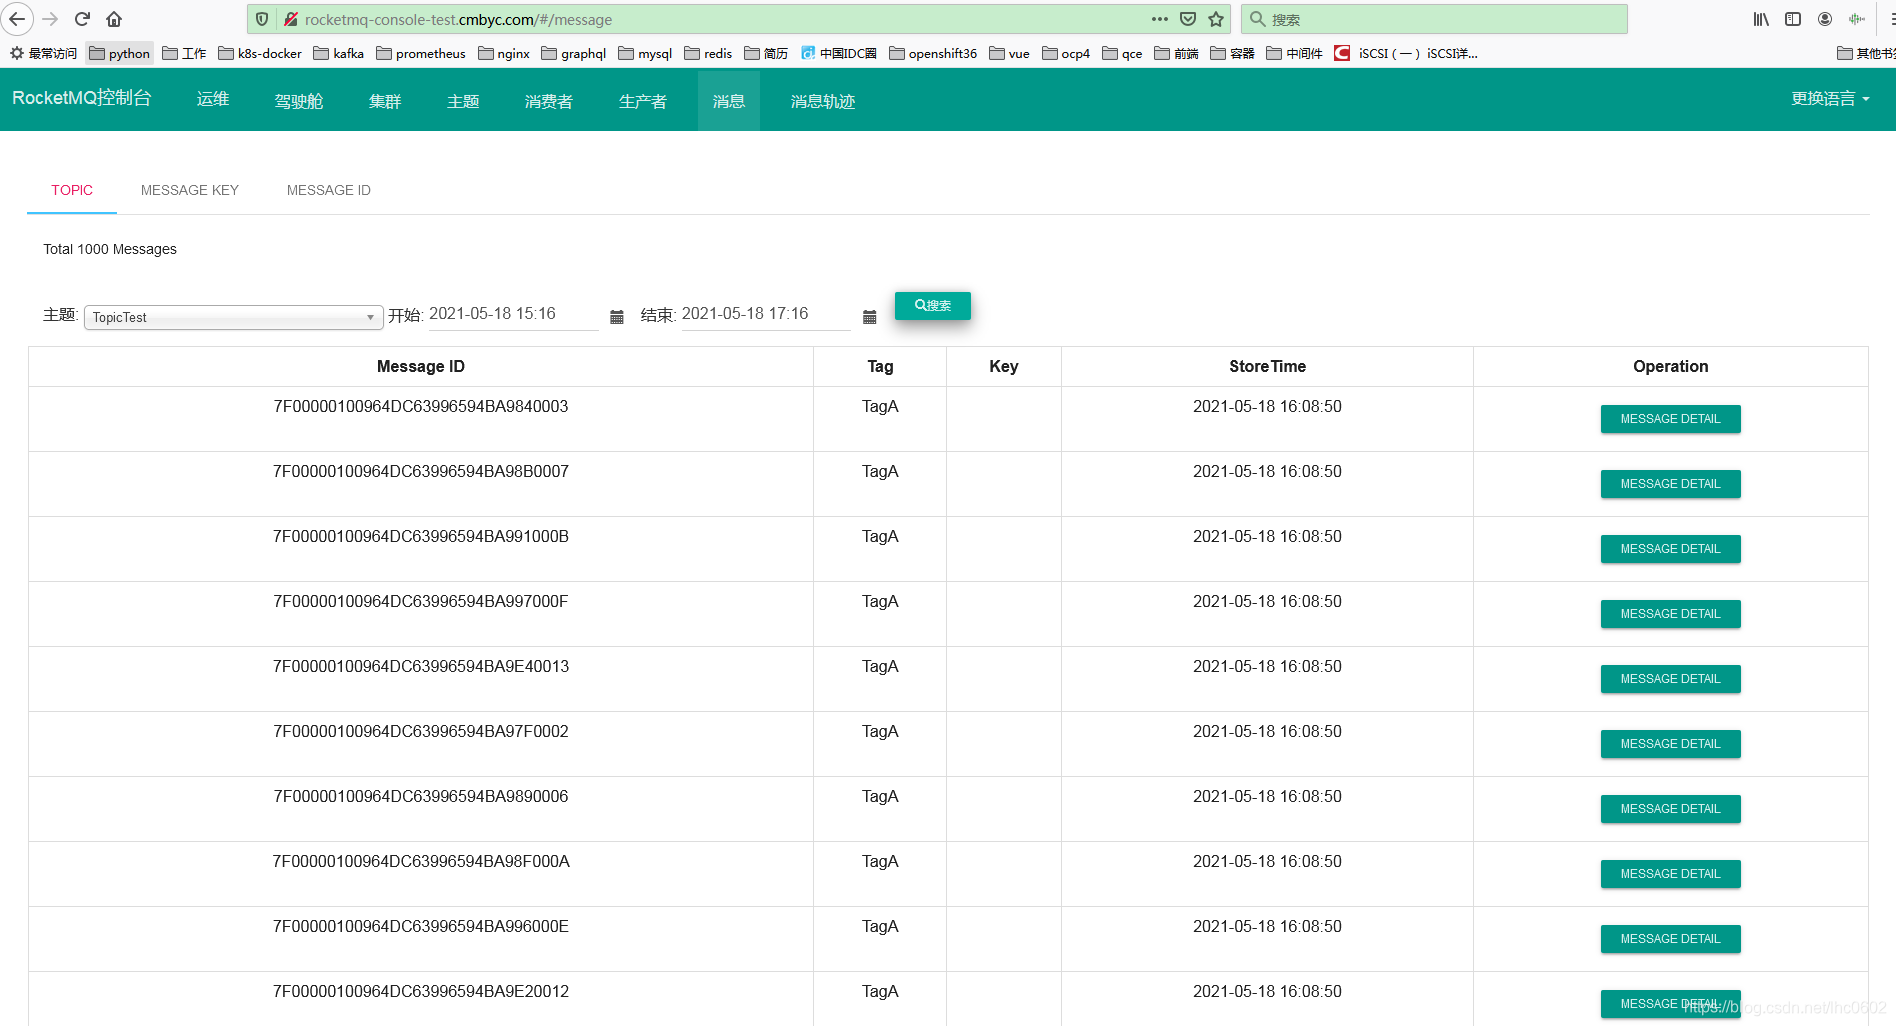Image resolution: width=1896 pixels, height=1026 pixels.
Task: Open the page actions ellipsis menu
Action: [x=1160, y=19]
